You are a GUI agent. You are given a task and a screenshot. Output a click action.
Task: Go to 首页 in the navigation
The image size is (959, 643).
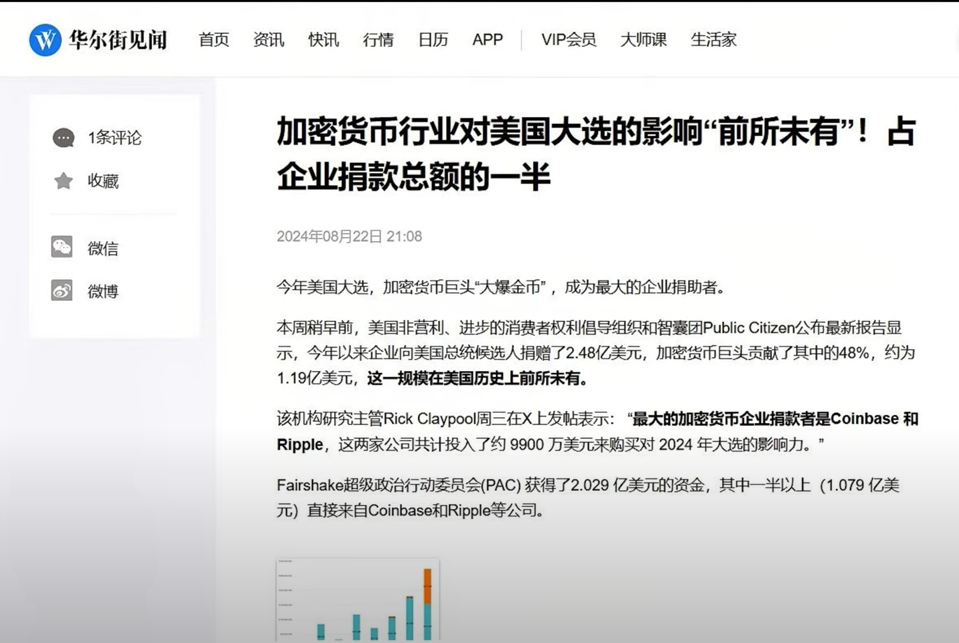213,40
